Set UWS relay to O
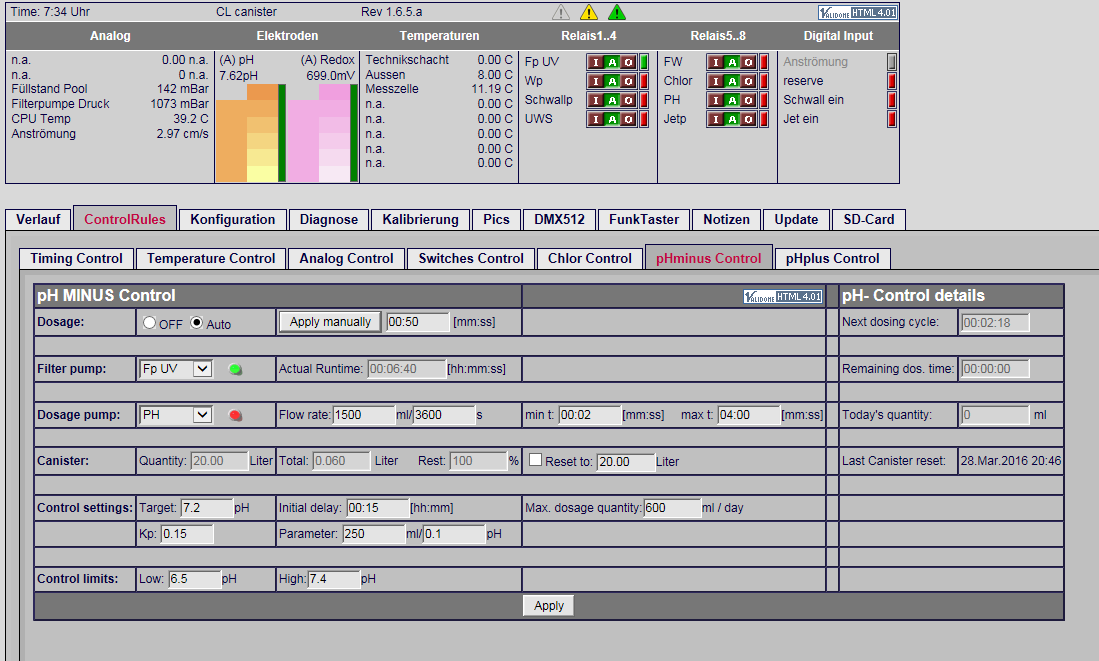Screen dimensions: 1099x661 (x=629, y=119)
